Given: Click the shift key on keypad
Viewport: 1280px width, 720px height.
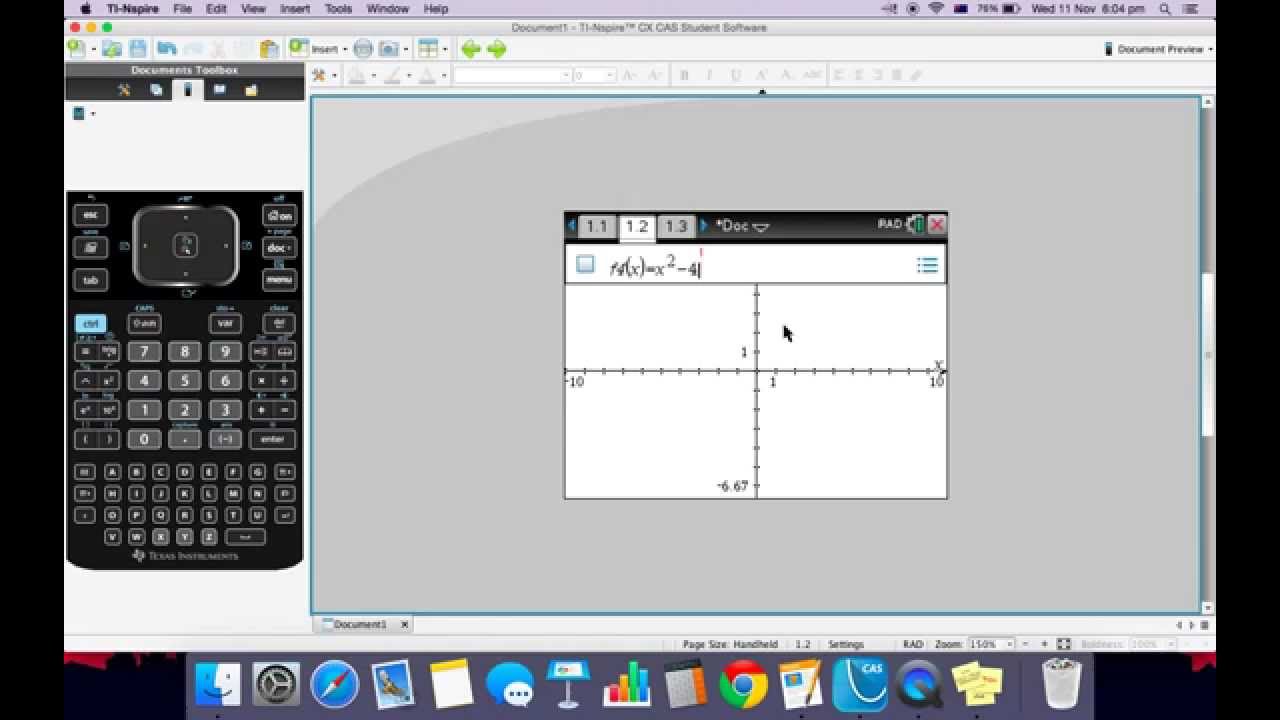Looking at the screenshot, I should (x=144, y=323).
